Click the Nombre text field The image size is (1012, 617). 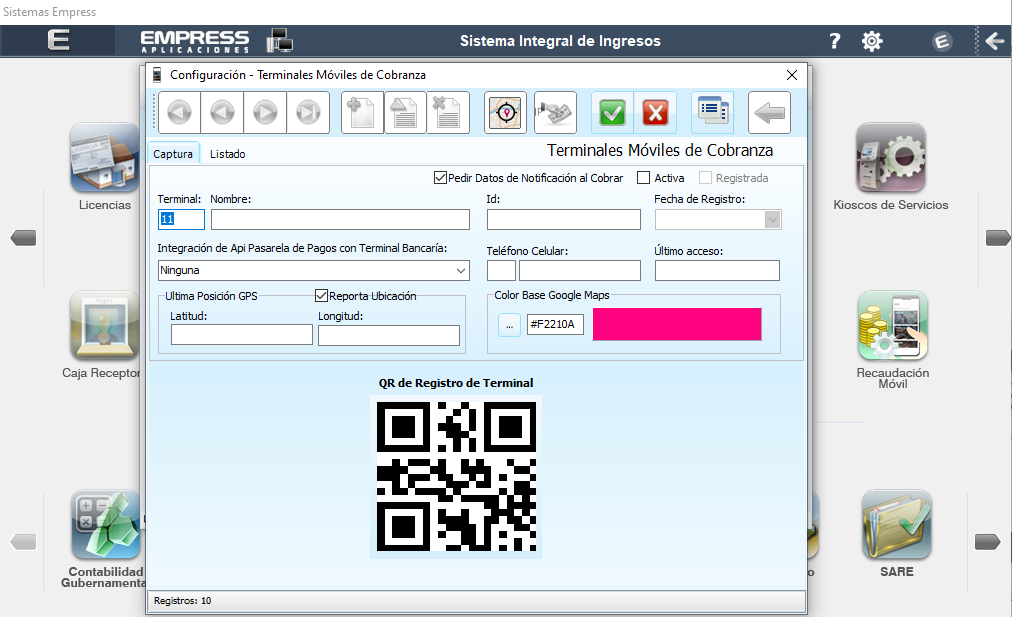point(340,220)
